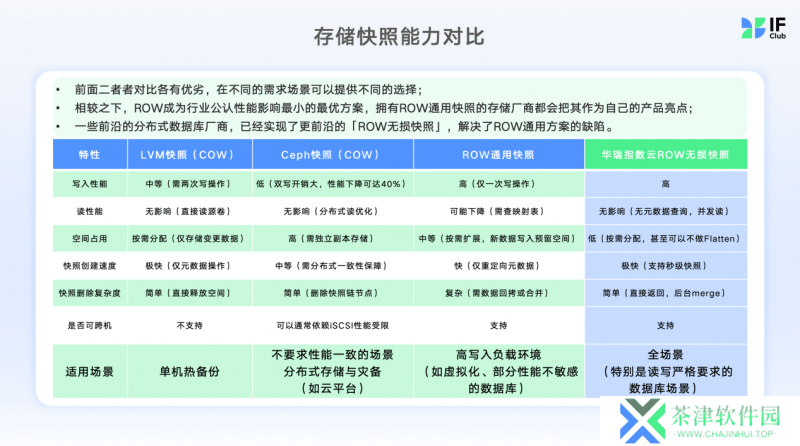Click '支持' under 华瑞指数云 column

(666, 325)
